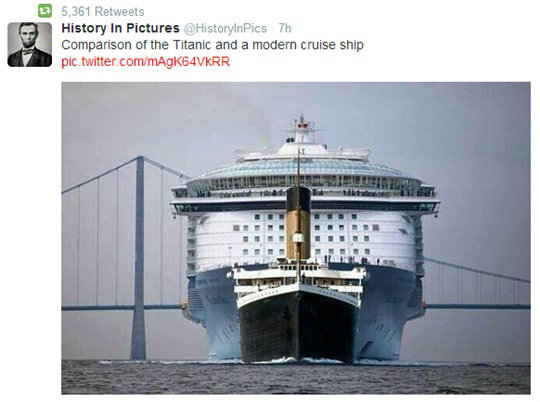540x402 pixels.
Task: Click the Titanic's gold and black funnel
Action: [298, 223]
